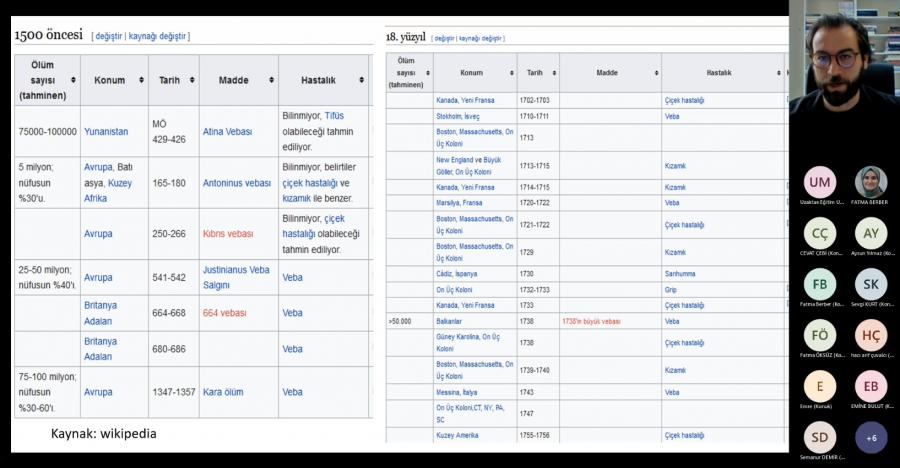This screenshot has width=900, height=468.
Task: Select the EB avatar for Emine Bulut
Action: pyautogui.click(x=871, y=386)
